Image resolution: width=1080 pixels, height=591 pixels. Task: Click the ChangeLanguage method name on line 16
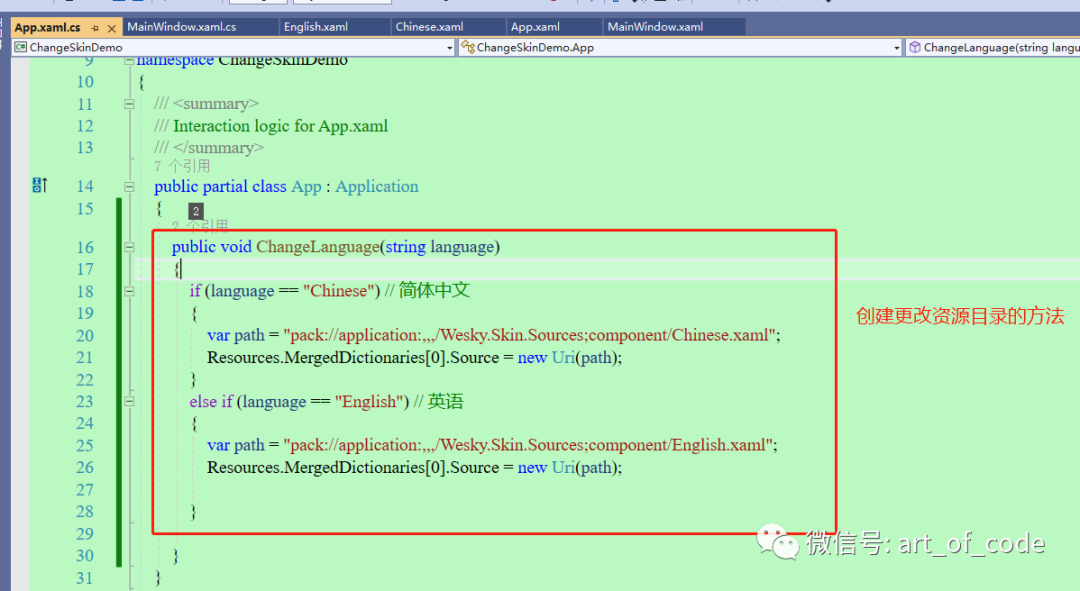(x=318, y=247)
